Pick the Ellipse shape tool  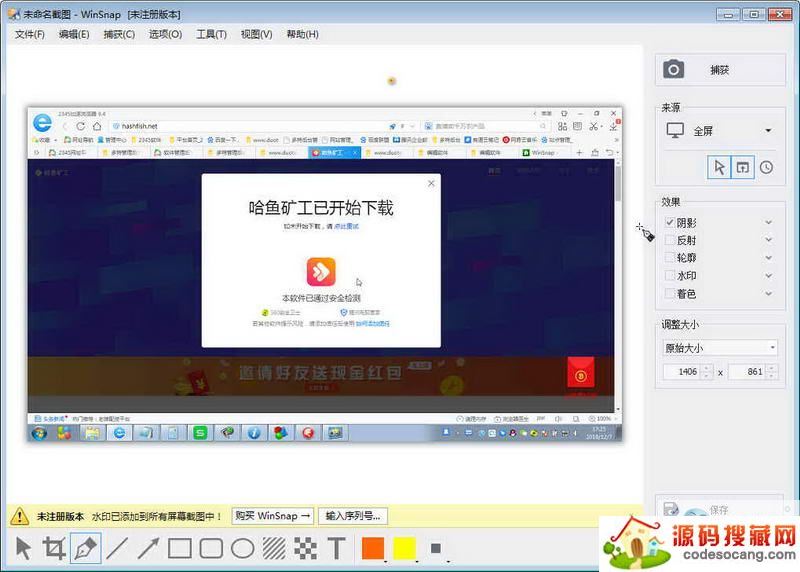click(242, 548)
